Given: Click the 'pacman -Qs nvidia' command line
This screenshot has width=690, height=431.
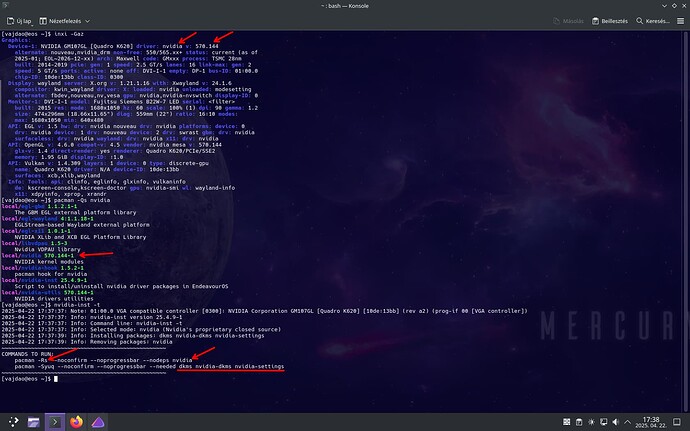Looking at the screenshot, I should (x=55, y=200).
